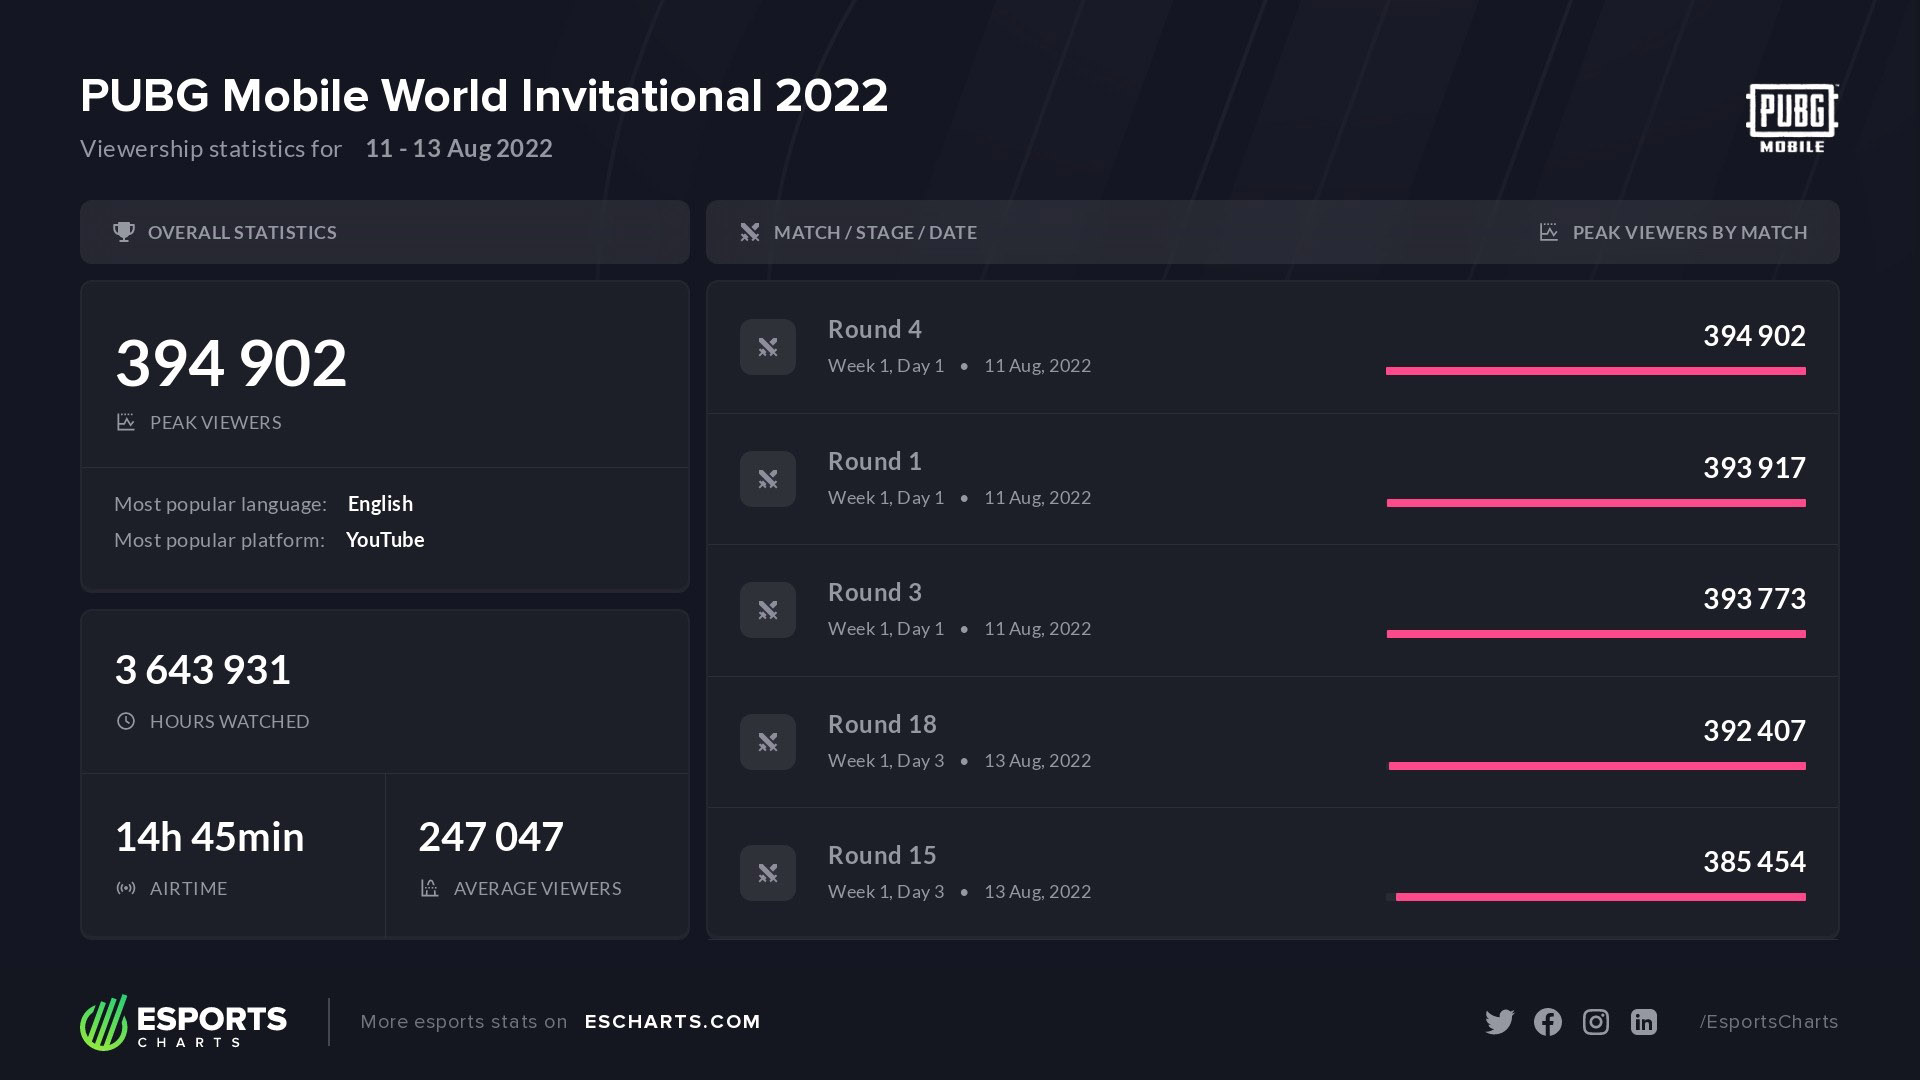Viewport: 1920px width, 1080px height.
Task: Select the Round 3 match row title
Action: [875, 592]
